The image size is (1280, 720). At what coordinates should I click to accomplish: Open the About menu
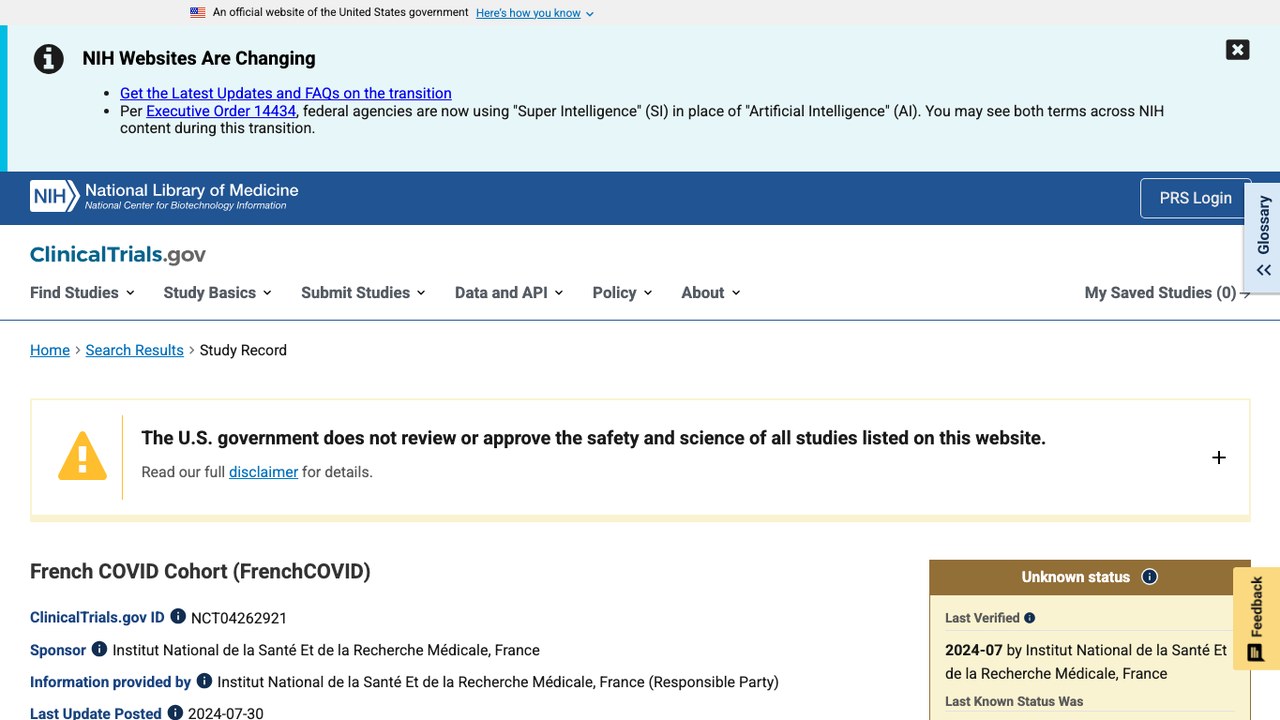click(711, 293)
